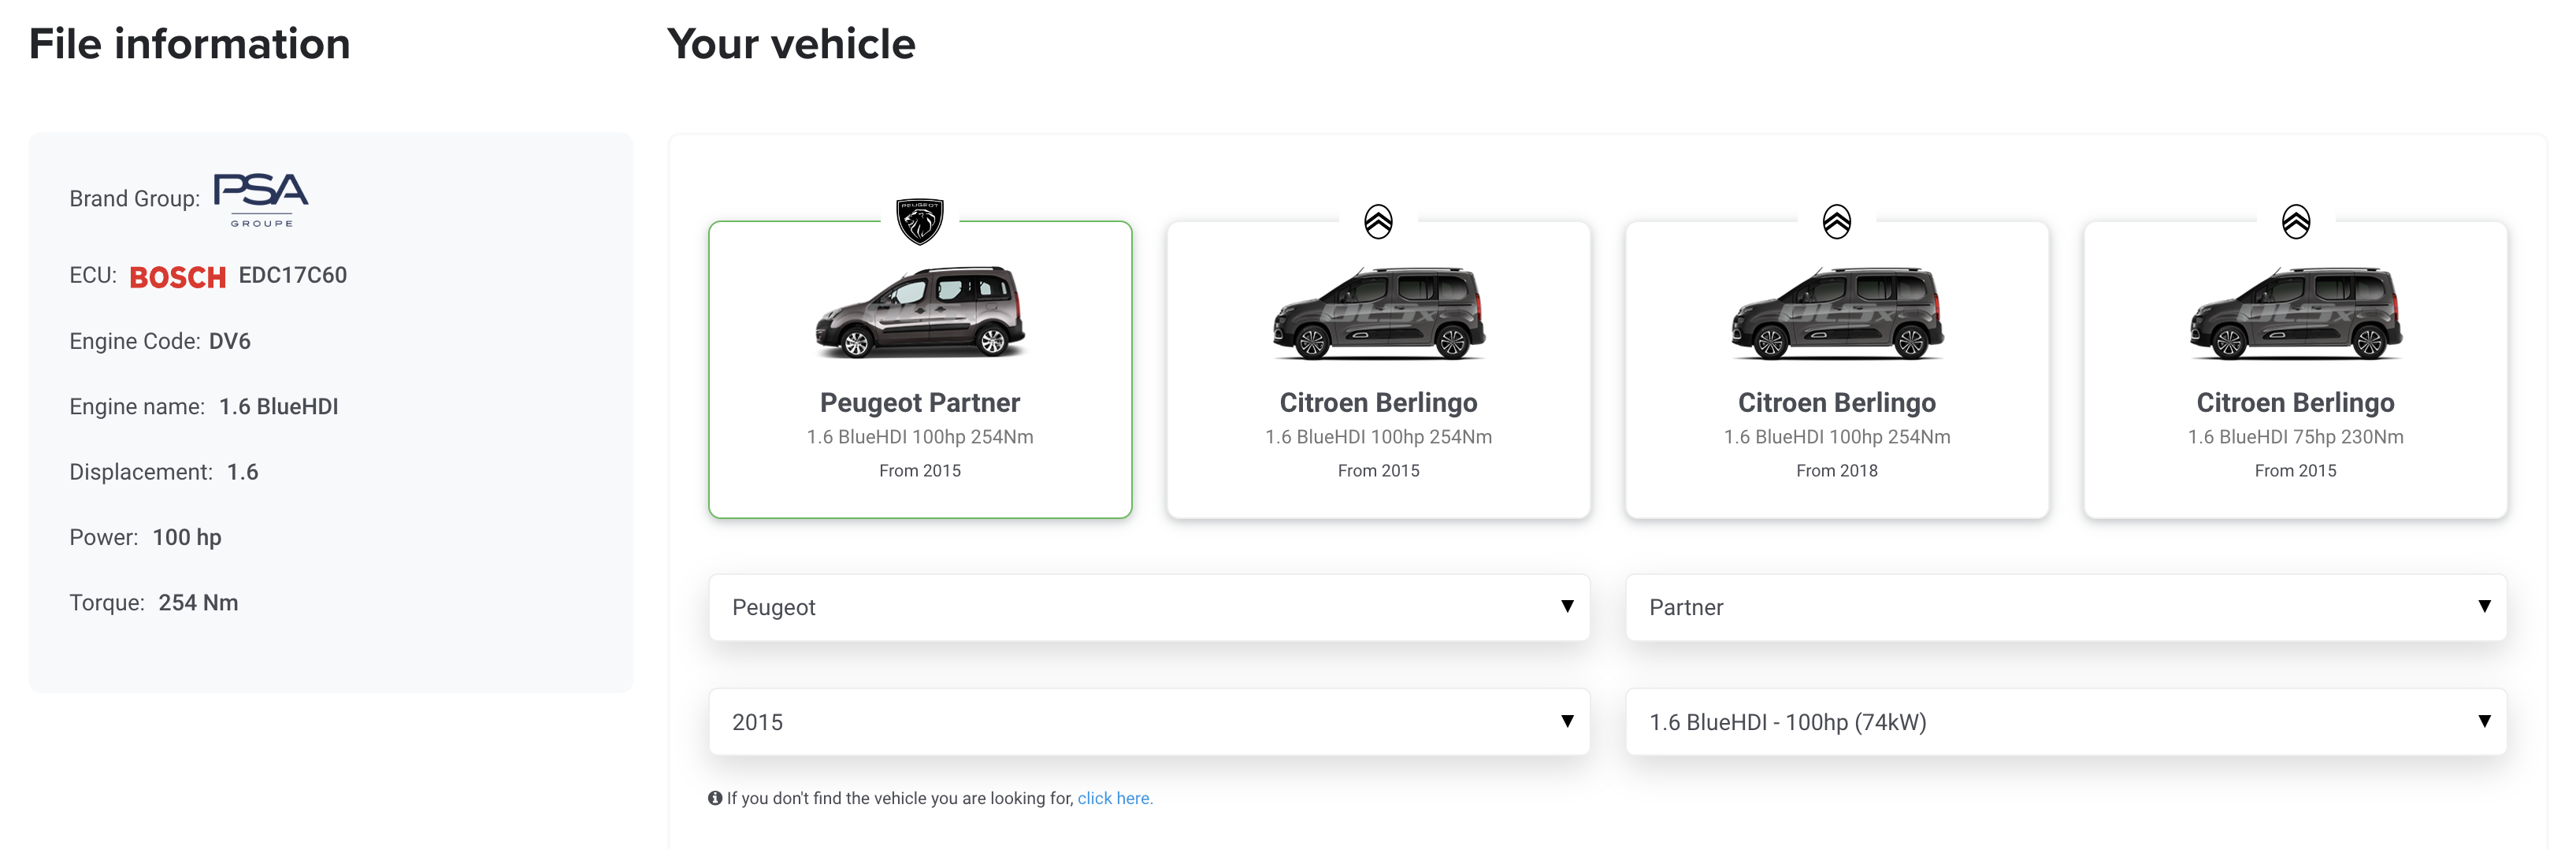This screenshot has width=2576, height=849.
Task: Select the 75hp Citroen Berlingo van image
Action: pos(2295,312)
